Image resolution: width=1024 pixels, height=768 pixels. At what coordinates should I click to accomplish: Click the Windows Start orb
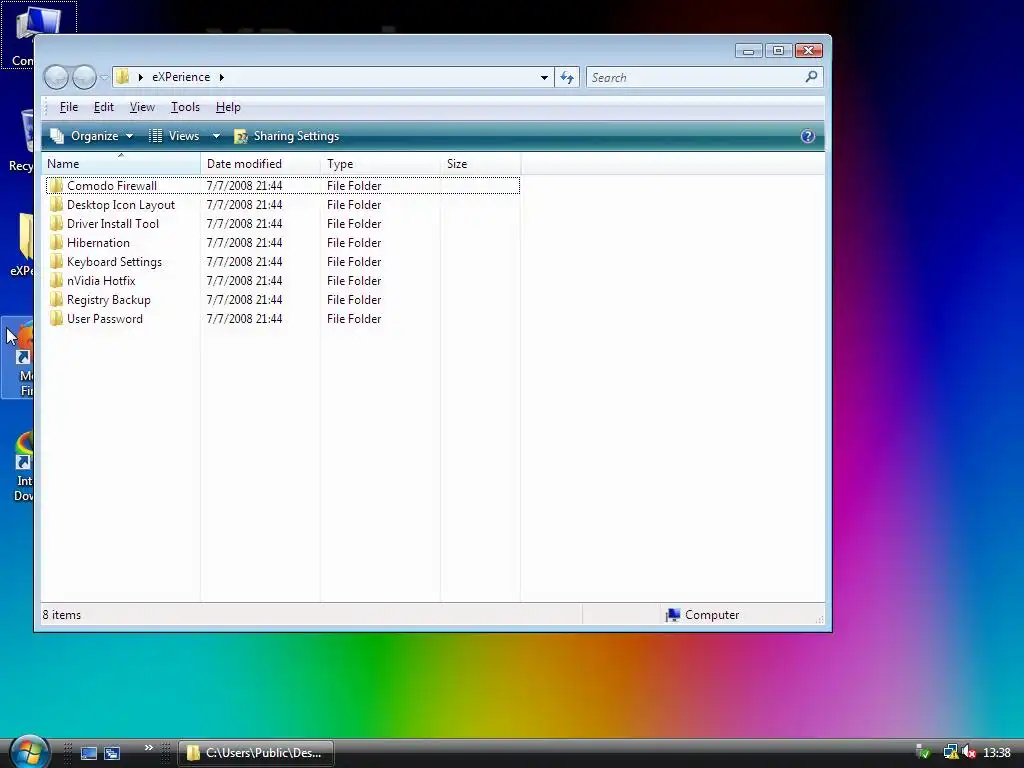(28, 752)
